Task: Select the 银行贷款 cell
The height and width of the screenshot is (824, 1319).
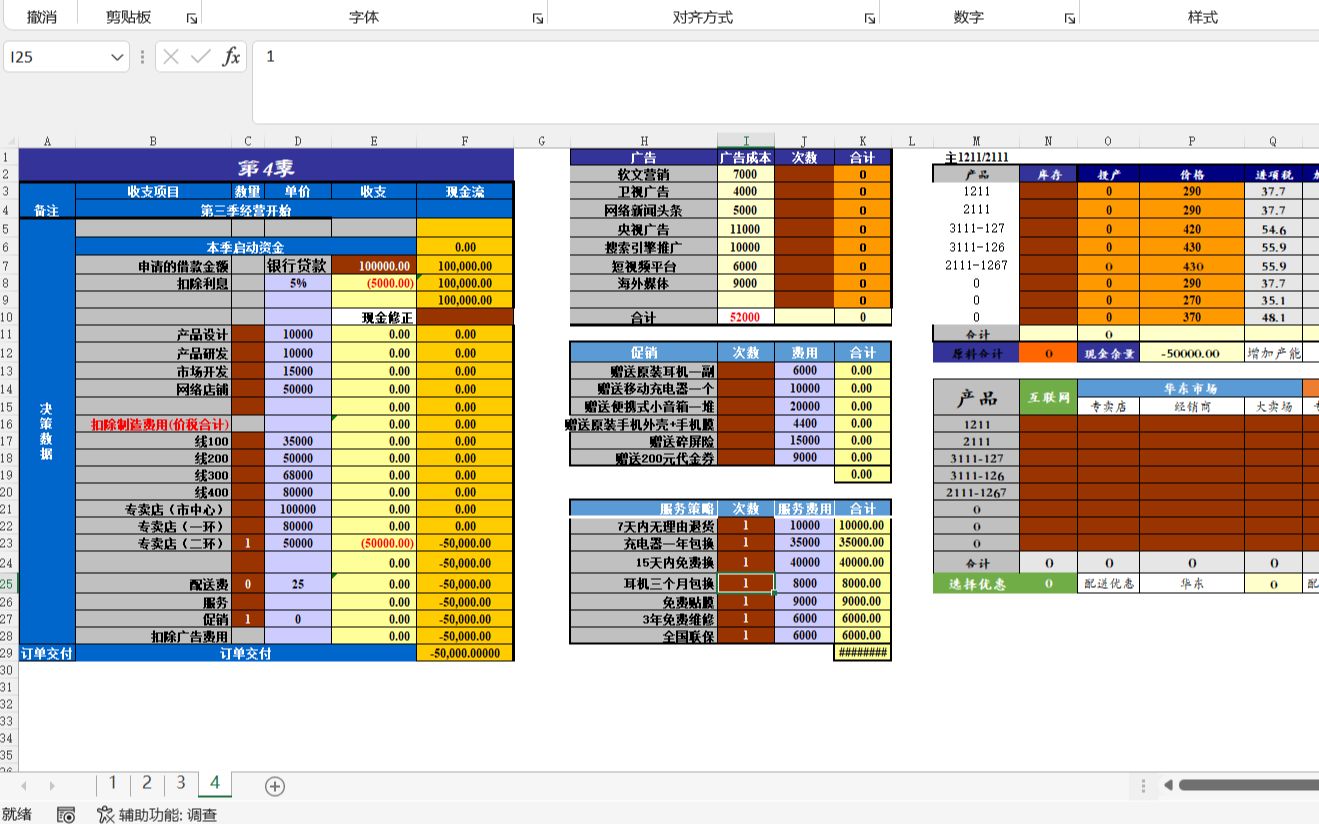Action: [x=298, y=266]
